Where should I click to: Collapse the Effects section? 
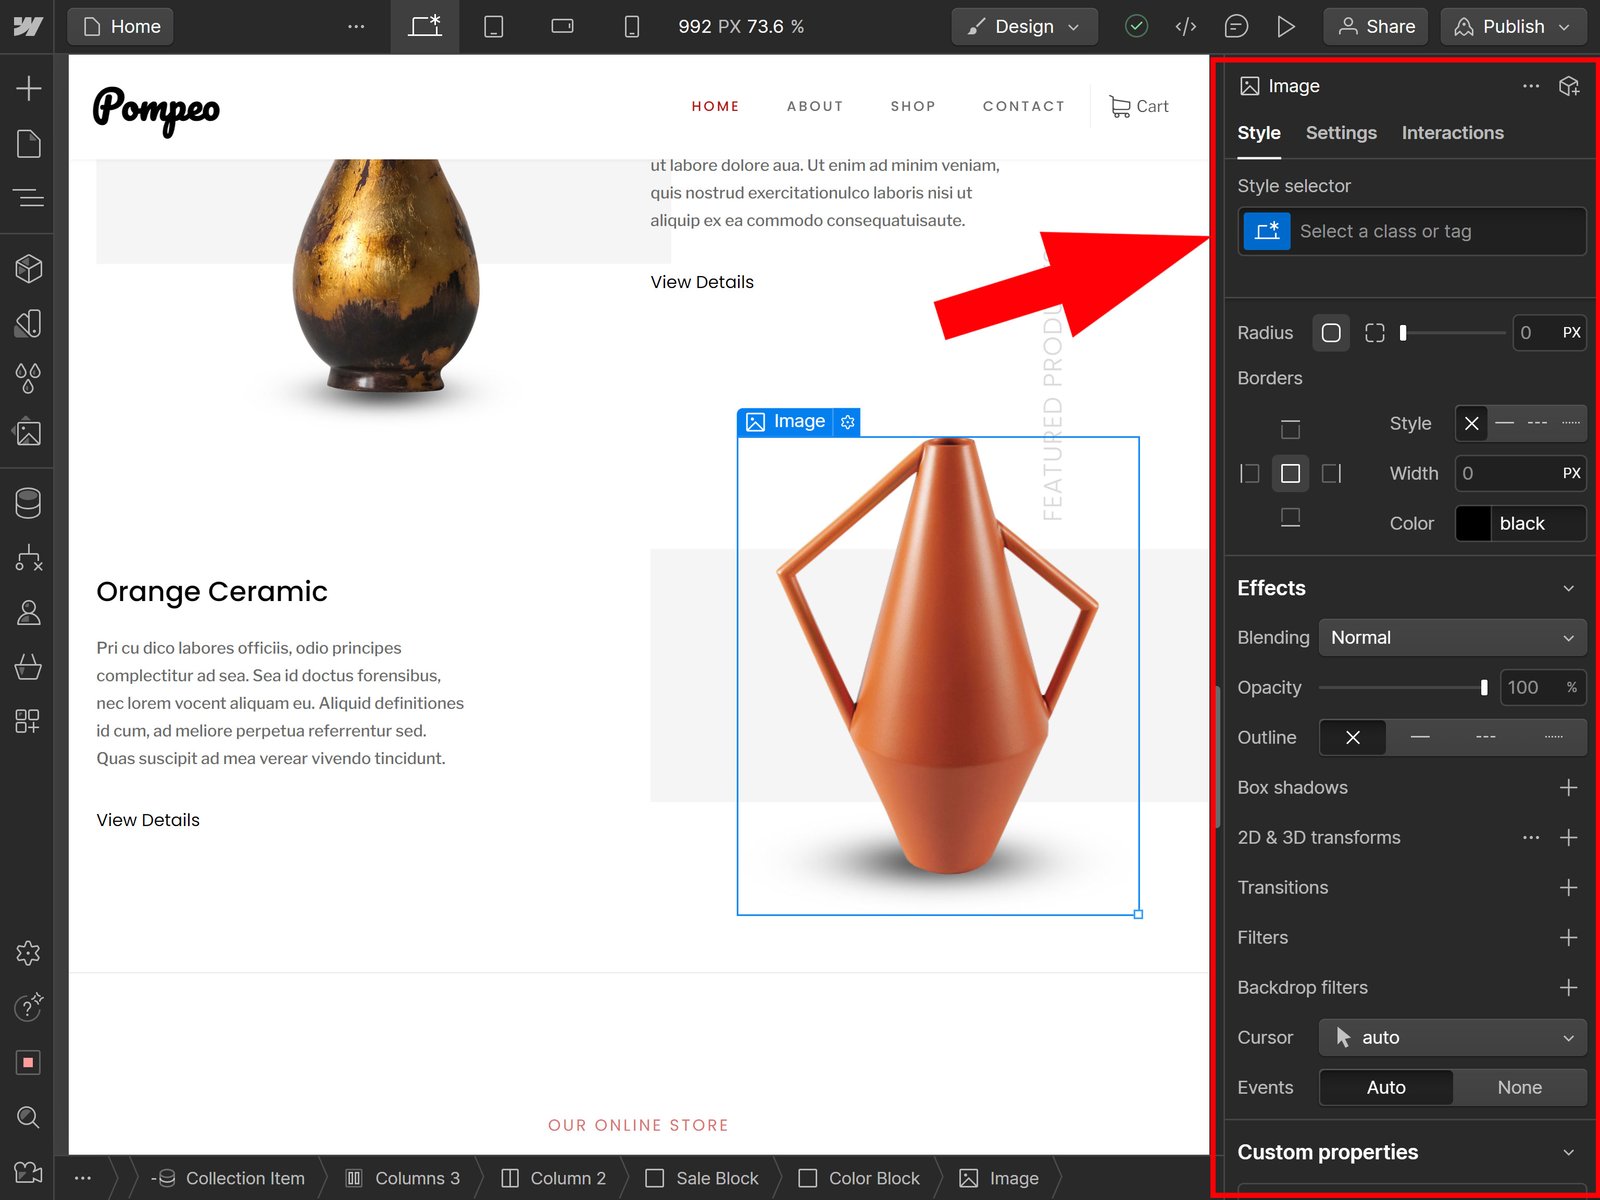(x=1567, y=588)
